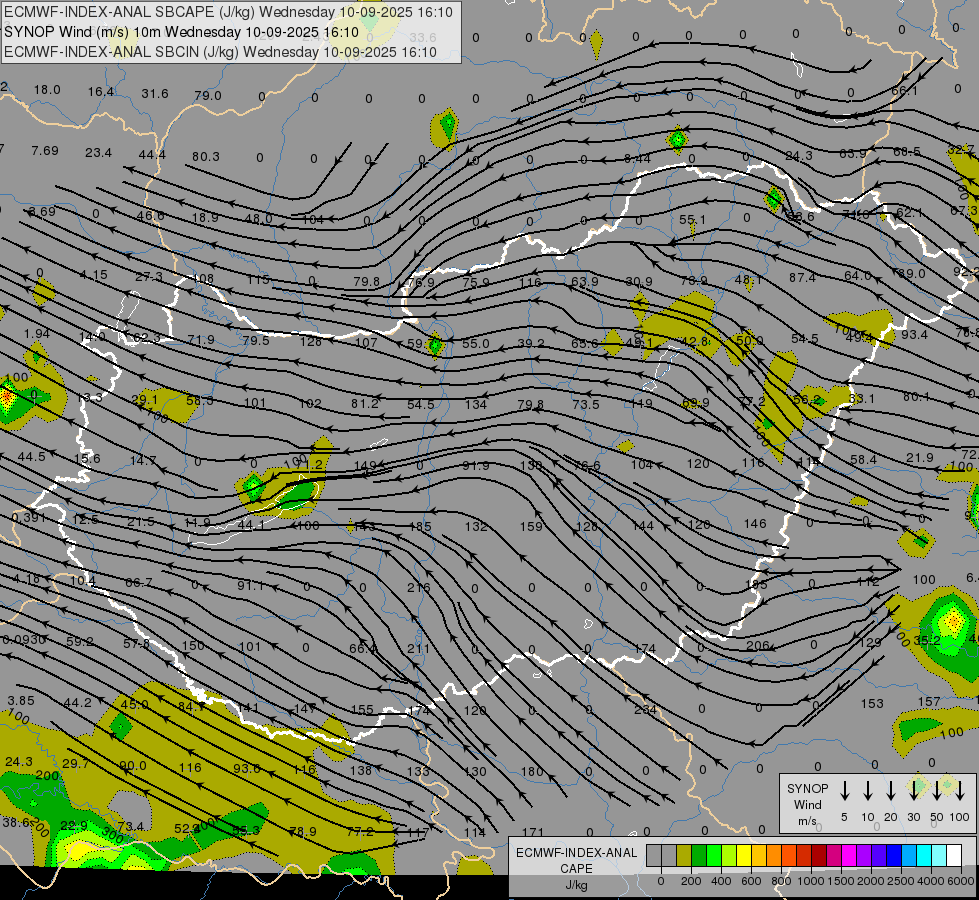Click the grid value 150 on the map
Screen dimensions: 979x900
click(x=193, y=645)
